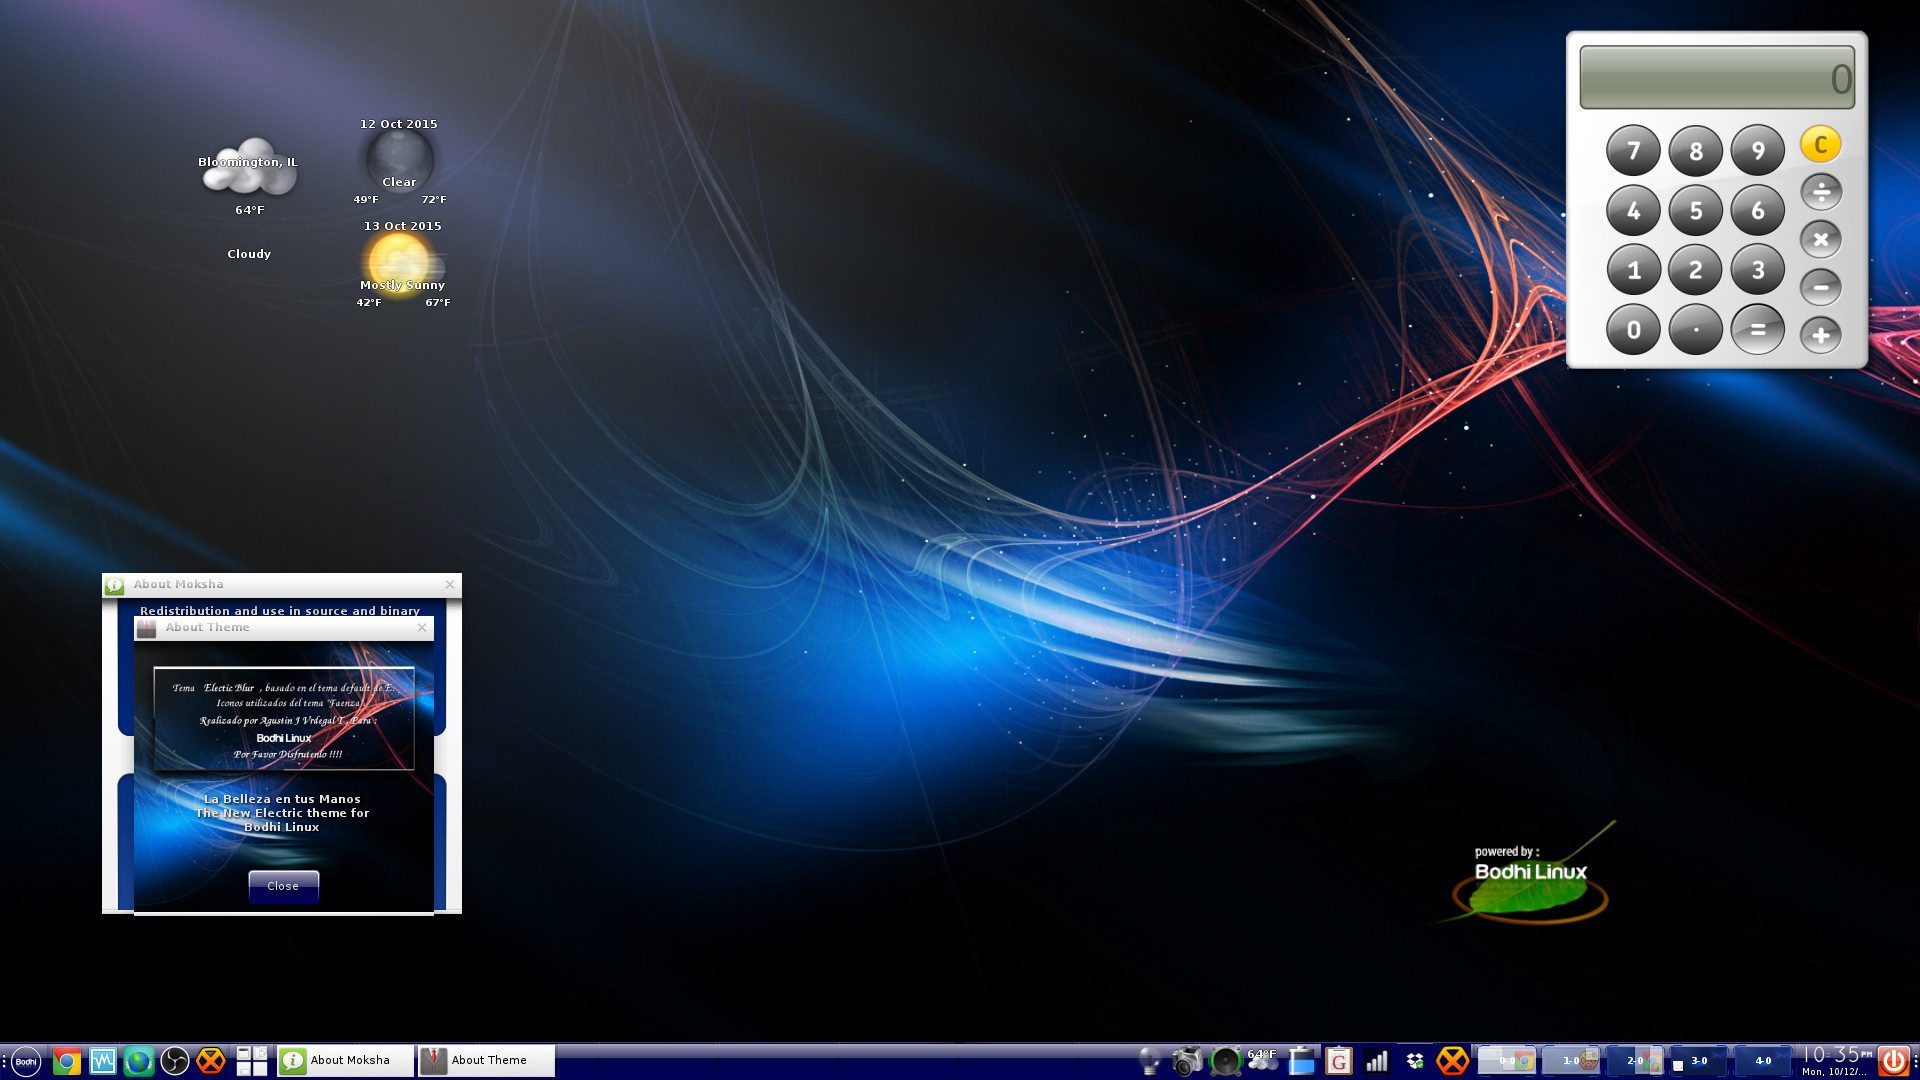The image size is (1920, 1080).
Task: Switch to virtual desktop 3-0 in pager
Action: 1699,1061
